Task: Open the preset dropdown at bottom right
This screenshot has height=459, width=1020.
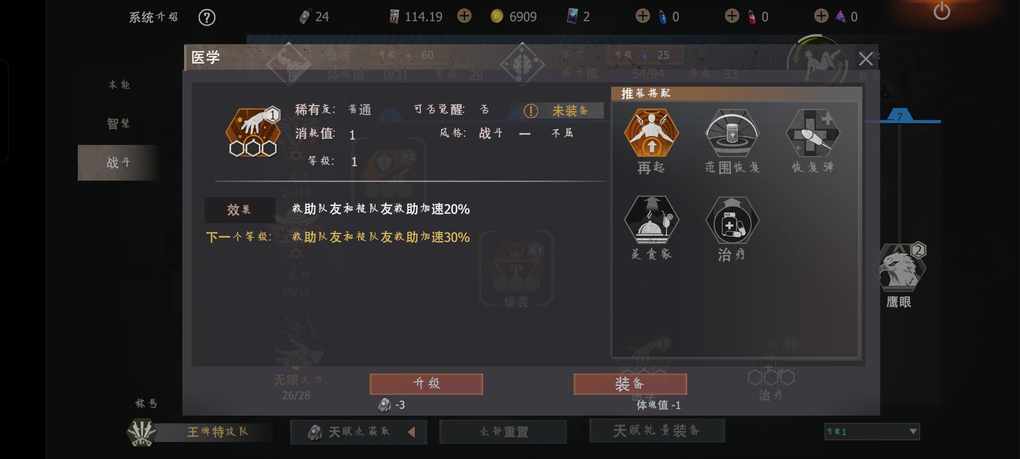Action: (872, 431)
